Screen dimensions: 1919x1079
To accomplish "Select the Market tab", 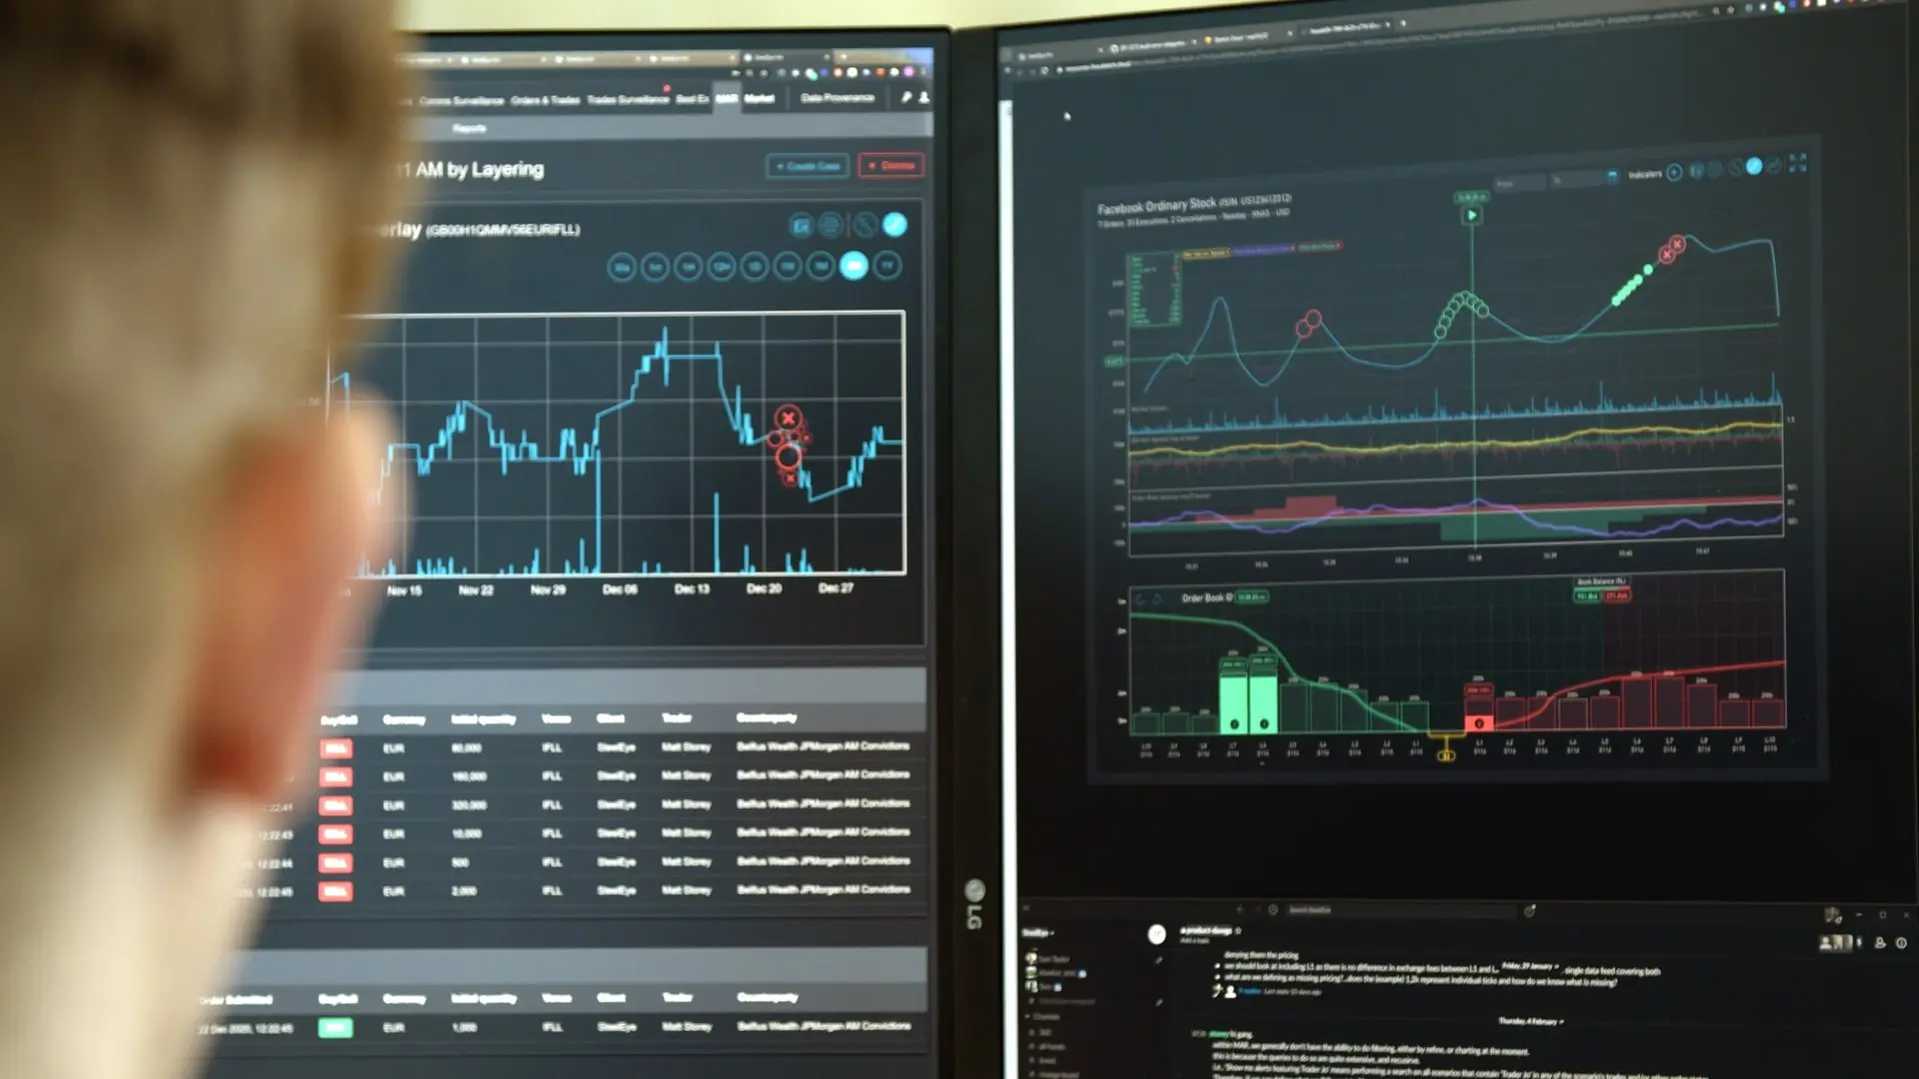I will point(759,98).
